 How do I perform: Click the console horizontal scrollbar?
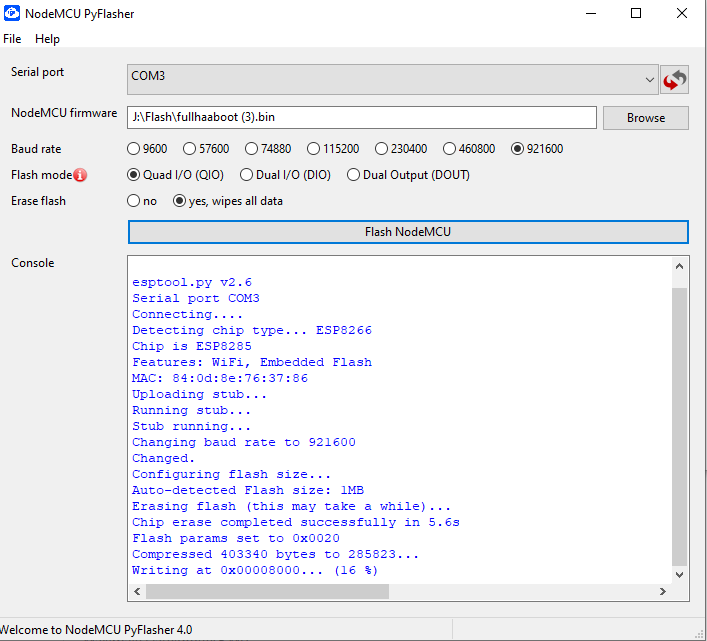(x=267, y=592)
